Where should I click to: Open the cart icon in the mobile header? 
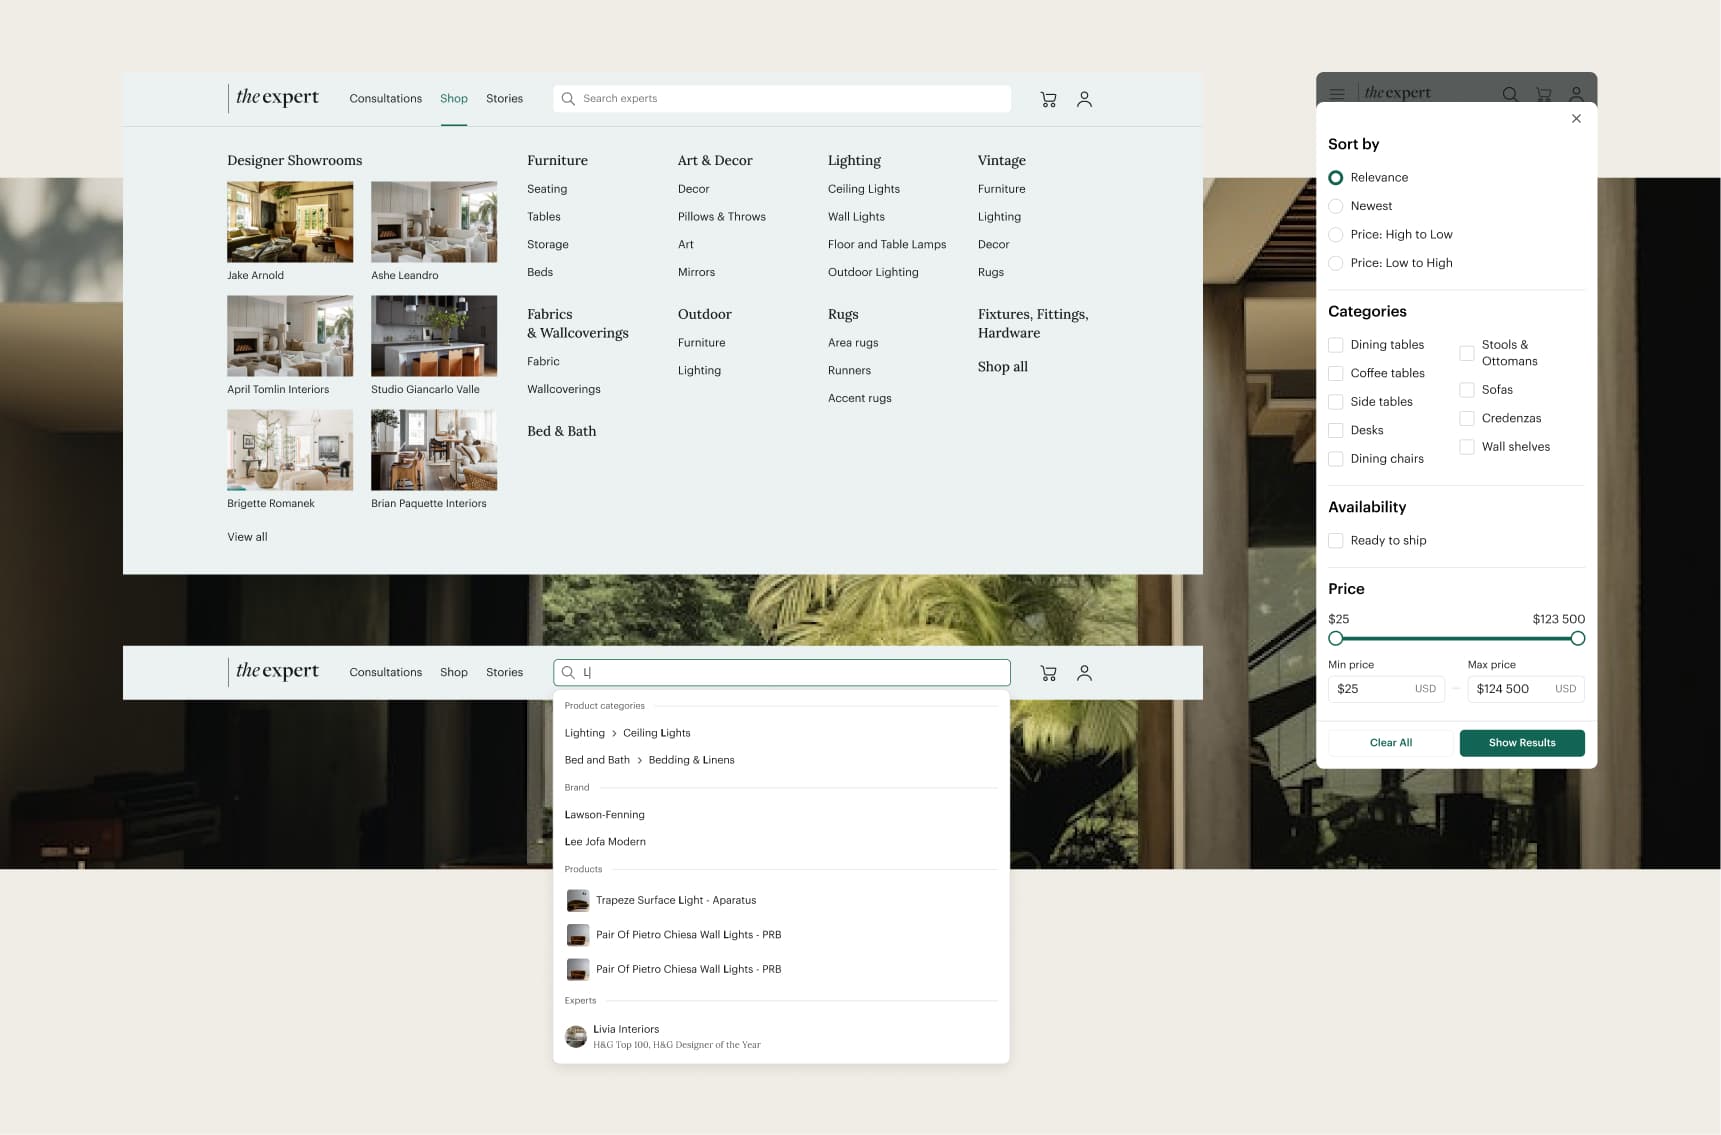(x=1543, y=93)
